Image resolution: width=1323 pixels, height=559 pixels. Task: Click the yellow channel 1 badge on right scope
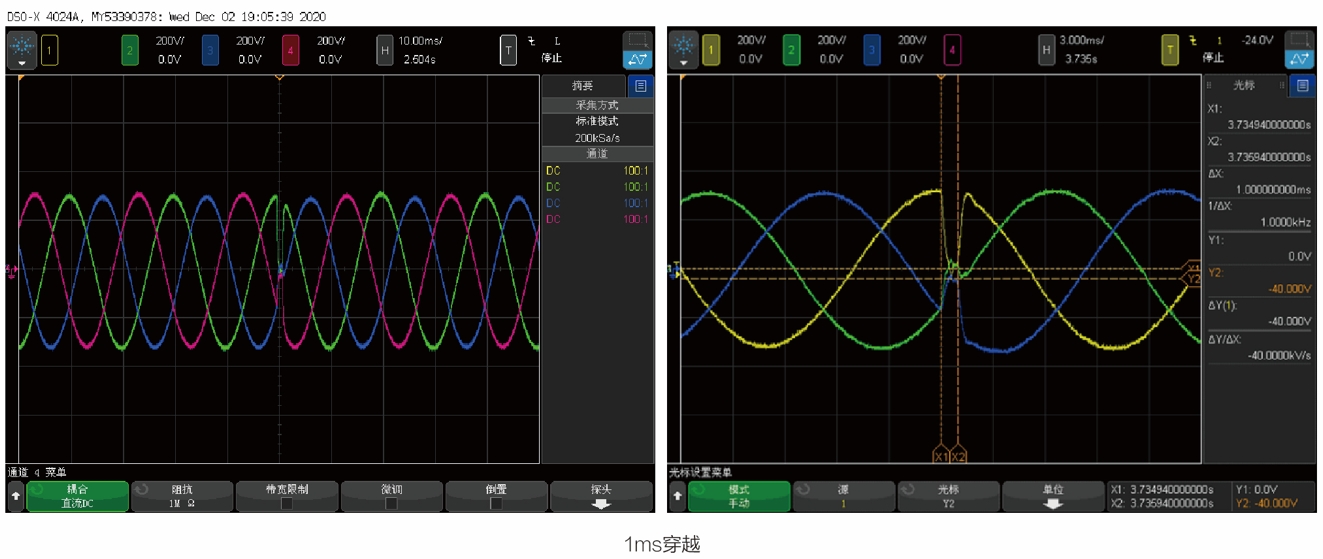(711, 48)
